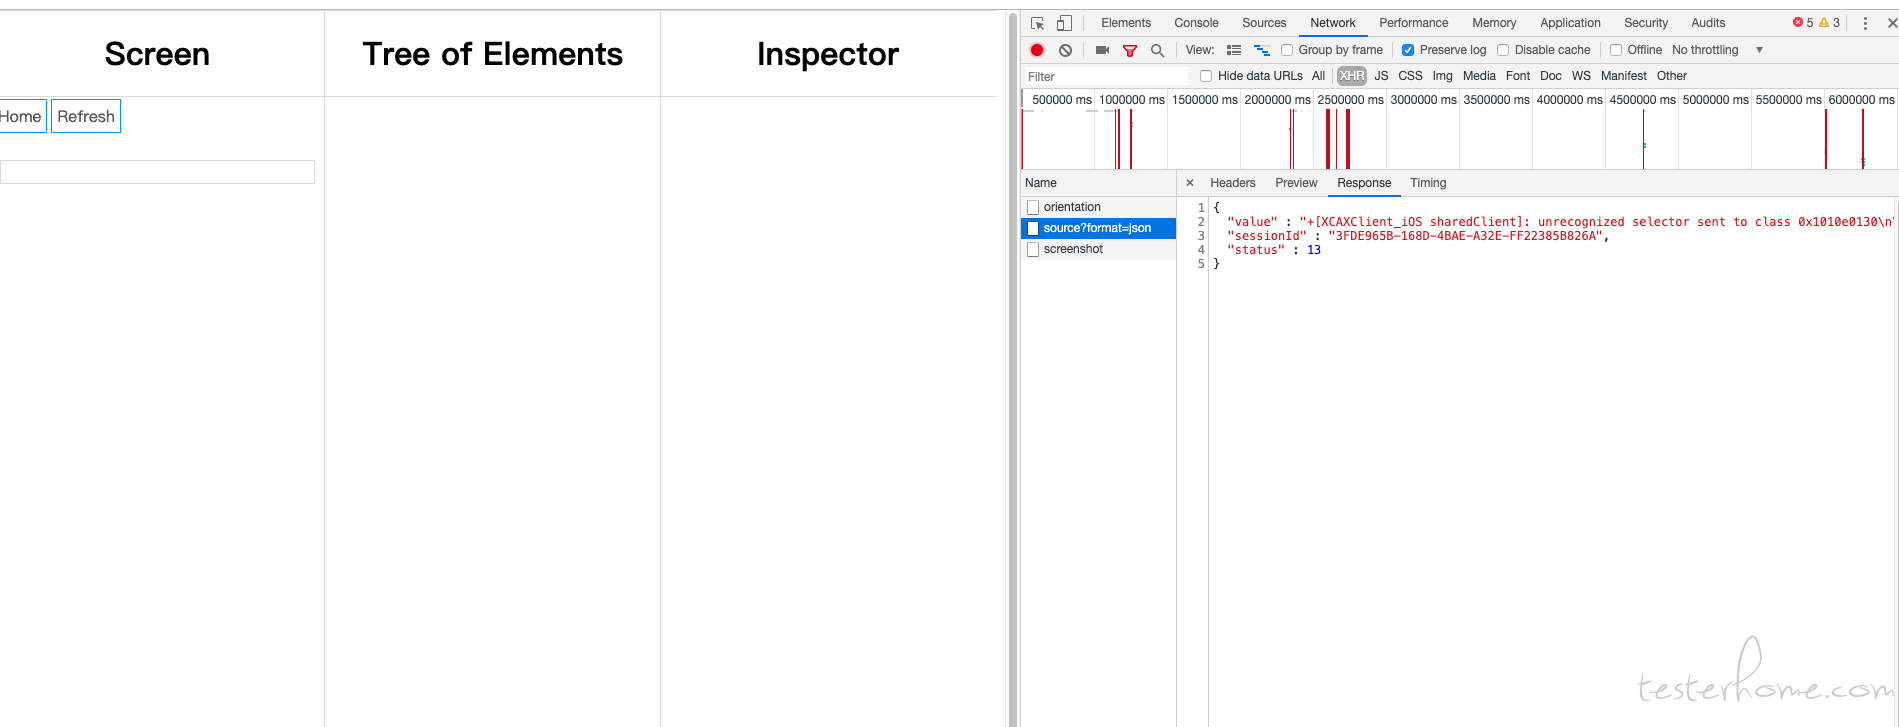This screenshot has height=727, width=1899.
Task: Uncheck the Preserve log checkbox
Action: click(1408, 50)
